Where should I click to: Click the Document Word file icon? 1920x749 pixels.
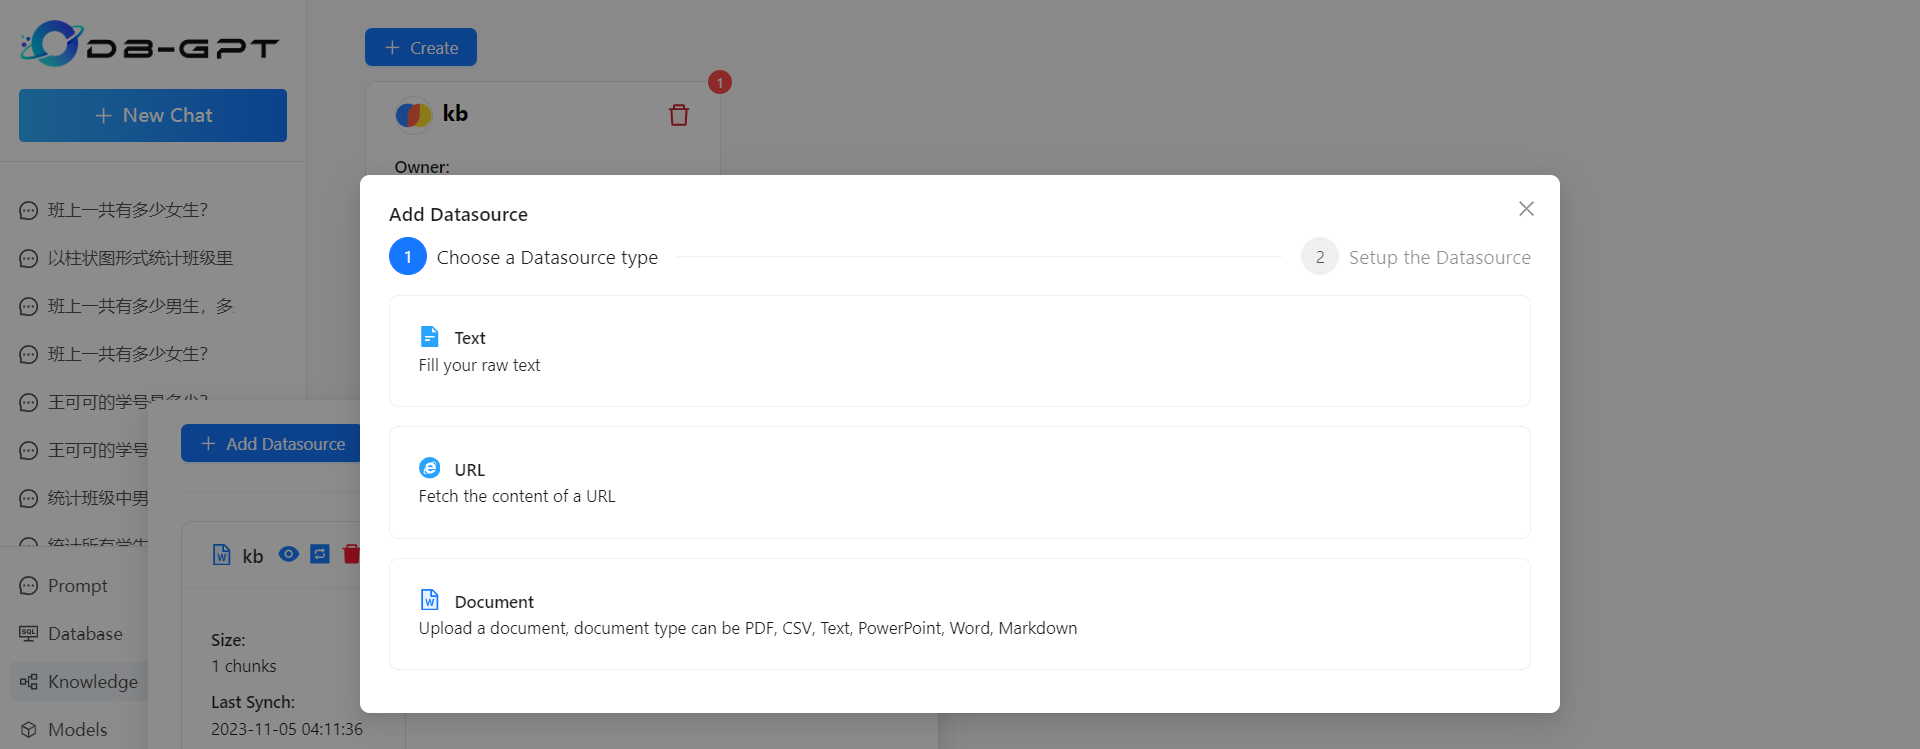point(430,600)
